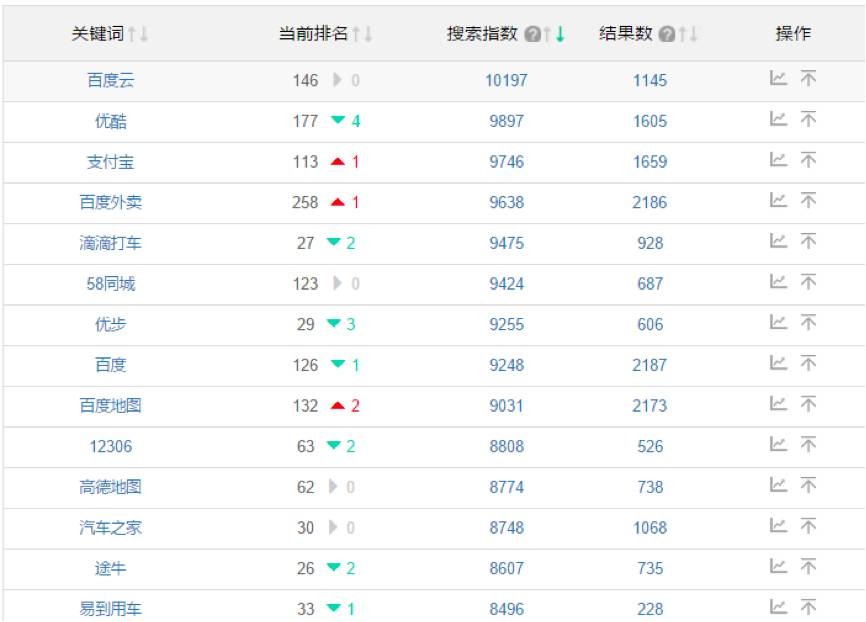Click result count 2187
This screenshot has height=622, width=866.
(650, 365)
